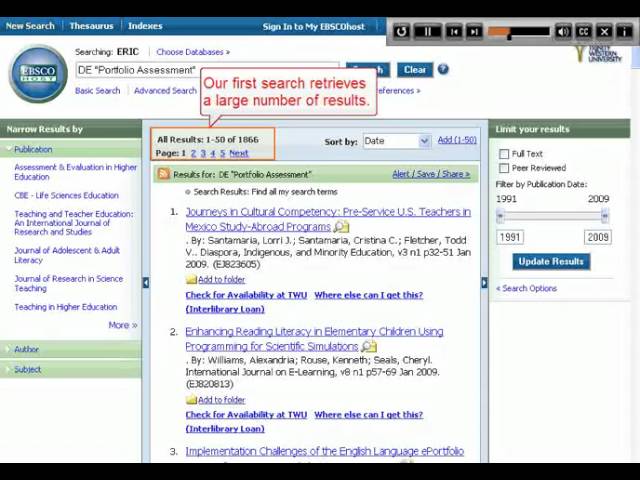Go to Next results page
The width and height of the screenshot is (640, 480).
tap(239, 153)
